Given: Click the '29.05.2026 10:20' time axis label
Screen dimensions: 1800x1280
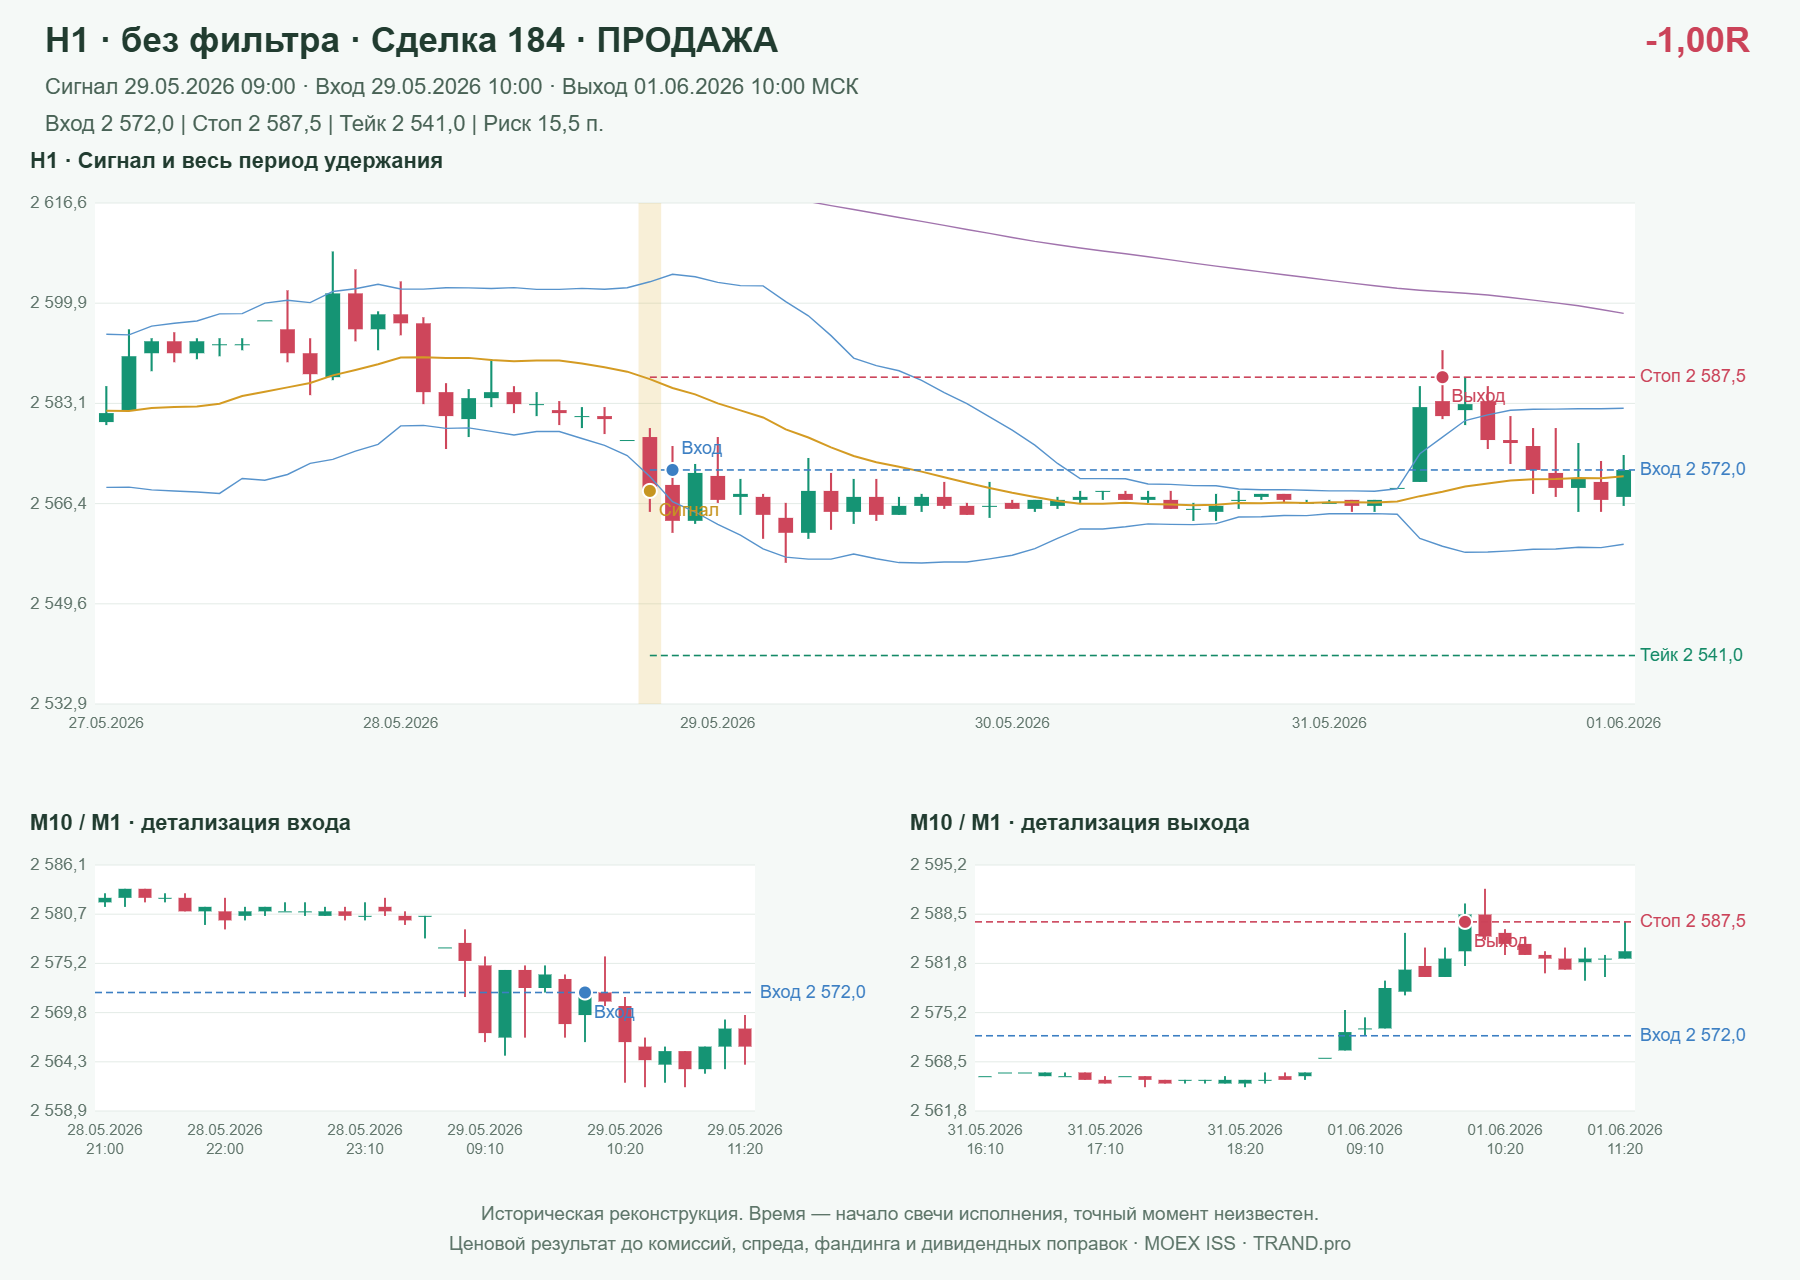Looking at the screenshot, I should pos(625,1139).
